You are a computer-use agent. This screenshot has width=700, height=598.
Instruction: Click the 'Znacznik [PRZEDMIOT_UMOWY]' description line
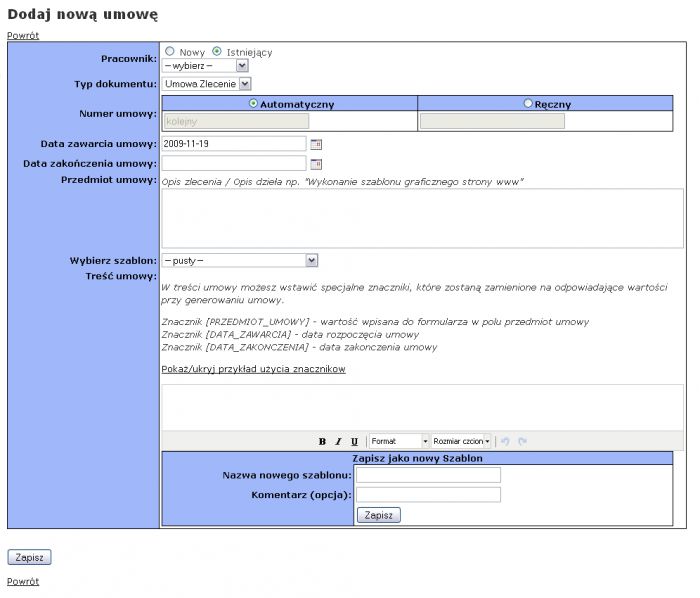(375, 322)
